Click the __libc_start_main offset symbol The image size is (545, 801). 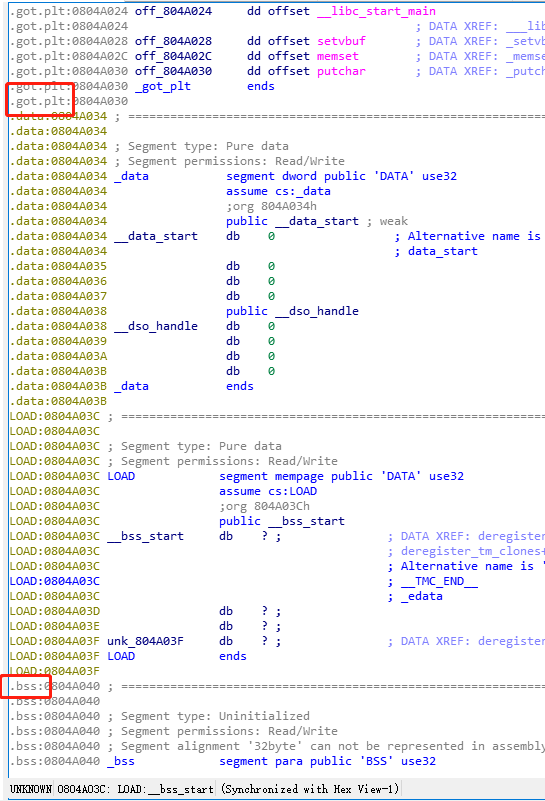pyautogui.click(x=376, y=11)
